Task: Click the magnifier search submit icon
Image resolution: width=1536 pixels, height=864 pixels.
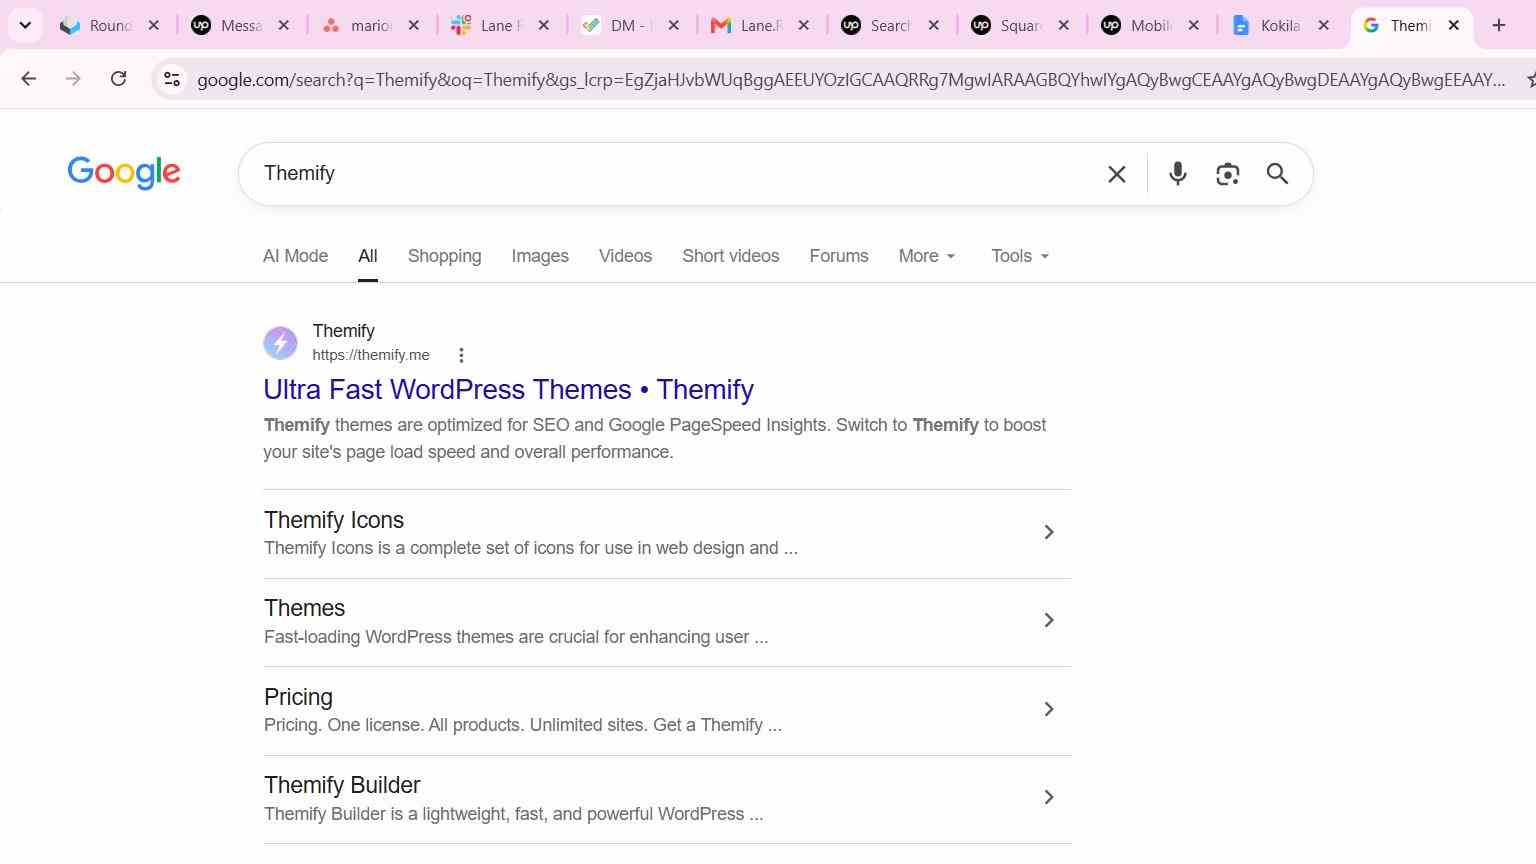Action: 1277,174
